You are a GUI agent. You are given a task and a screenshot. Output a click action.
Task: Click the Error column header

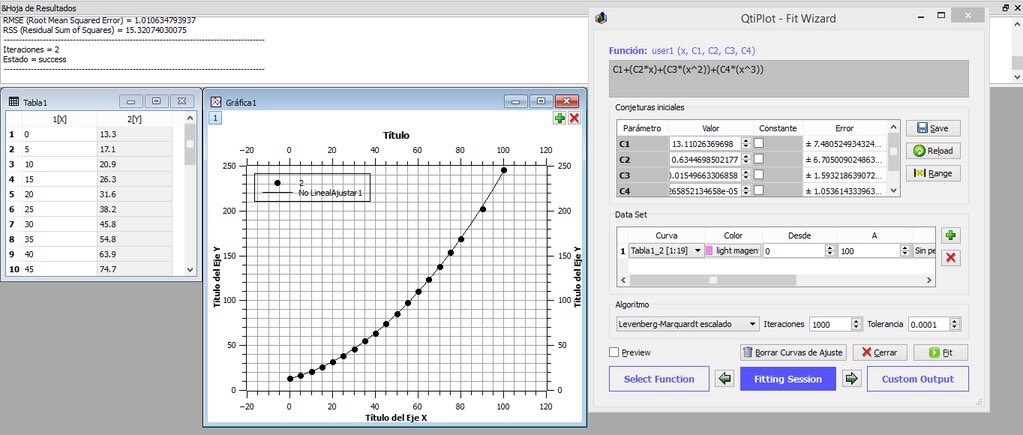point(844,128)
